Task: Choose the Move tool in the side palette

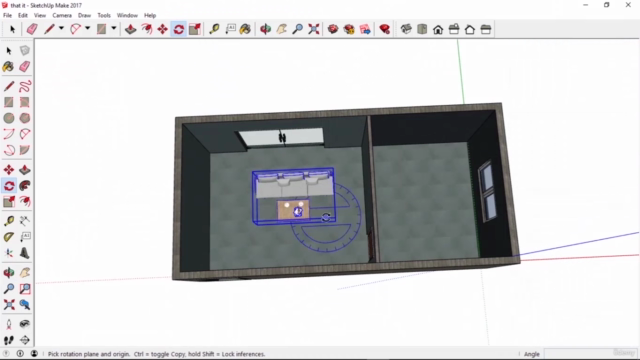Action: pyautogui.click(x=9, y=170)
